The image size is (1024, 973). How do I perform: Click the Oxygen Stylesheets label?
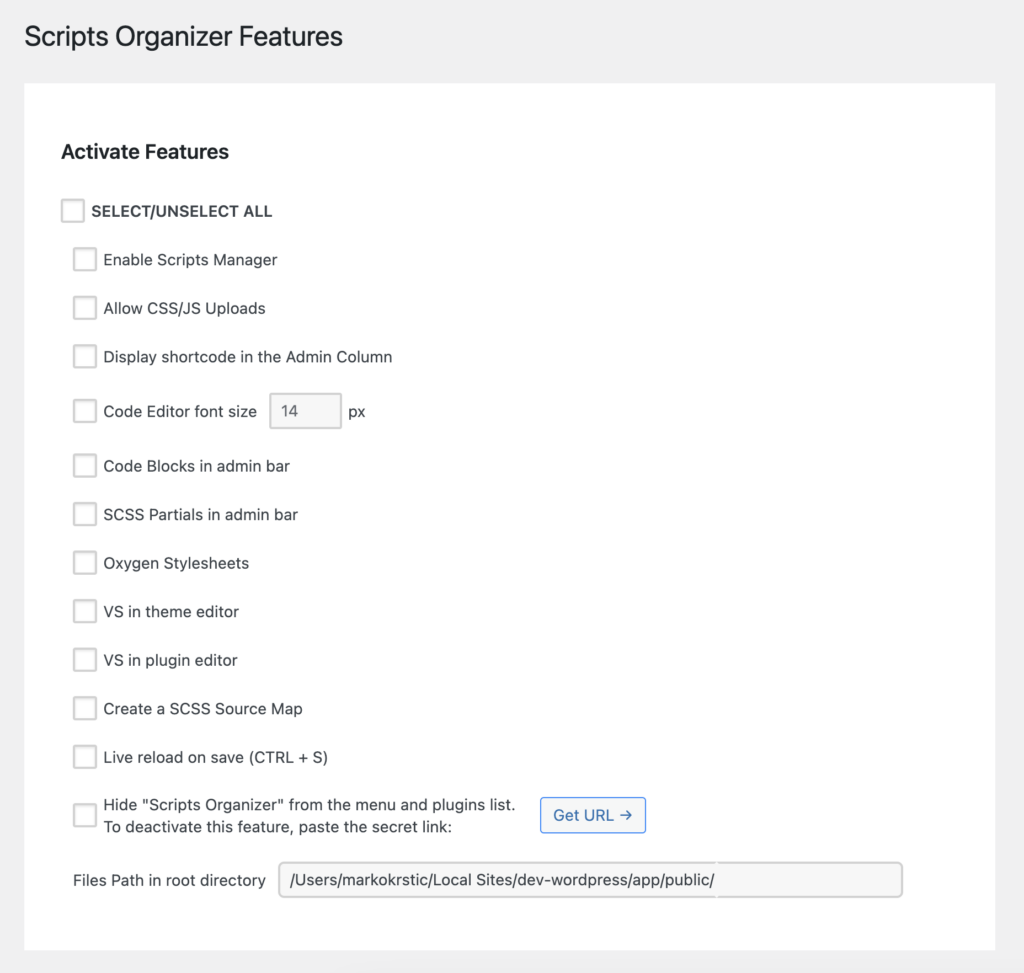pos(176,563)
